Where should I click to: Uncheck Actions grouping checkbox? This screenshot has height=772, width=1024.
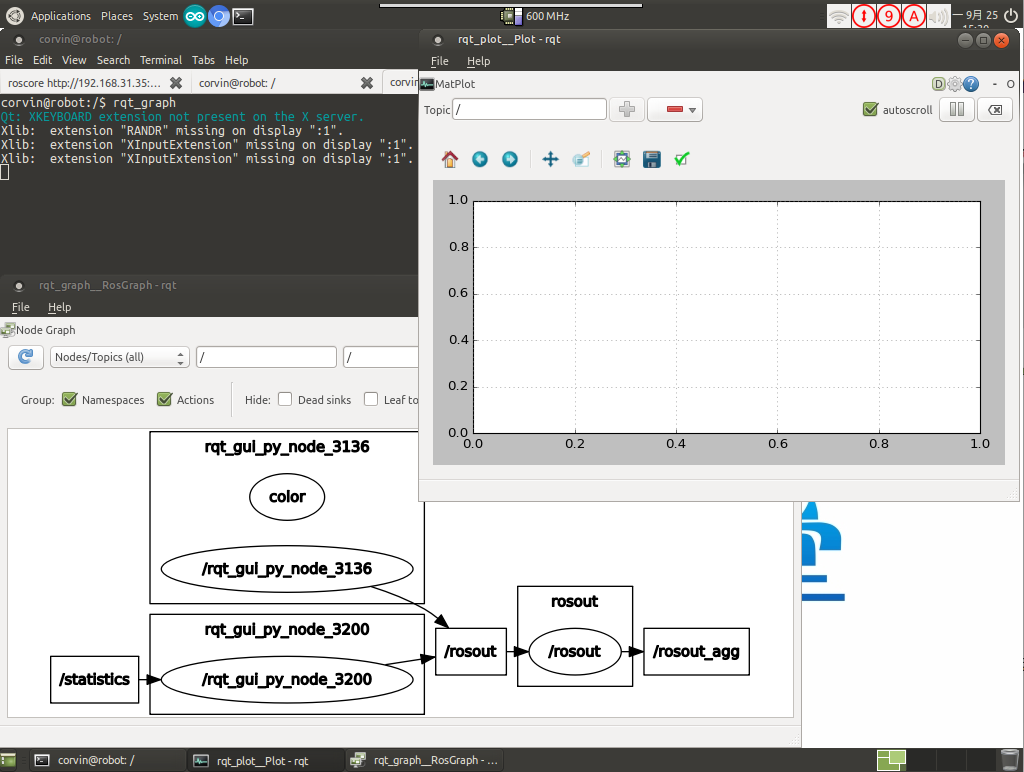[x=165, y=399]
